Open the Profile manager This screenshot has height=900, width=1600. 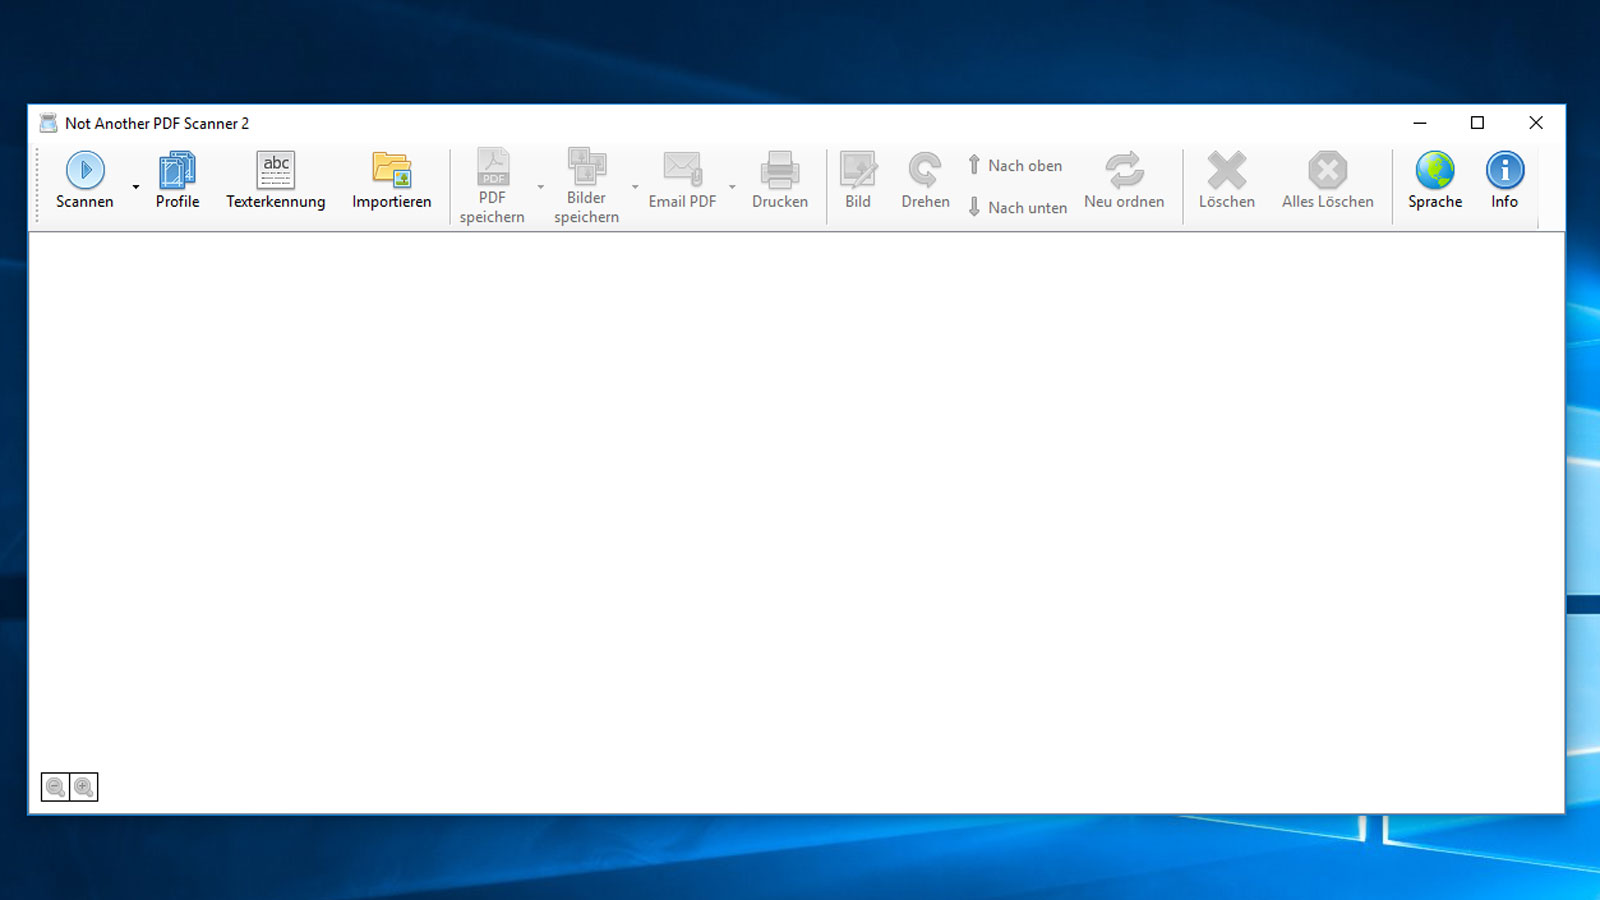click(177, 180)
